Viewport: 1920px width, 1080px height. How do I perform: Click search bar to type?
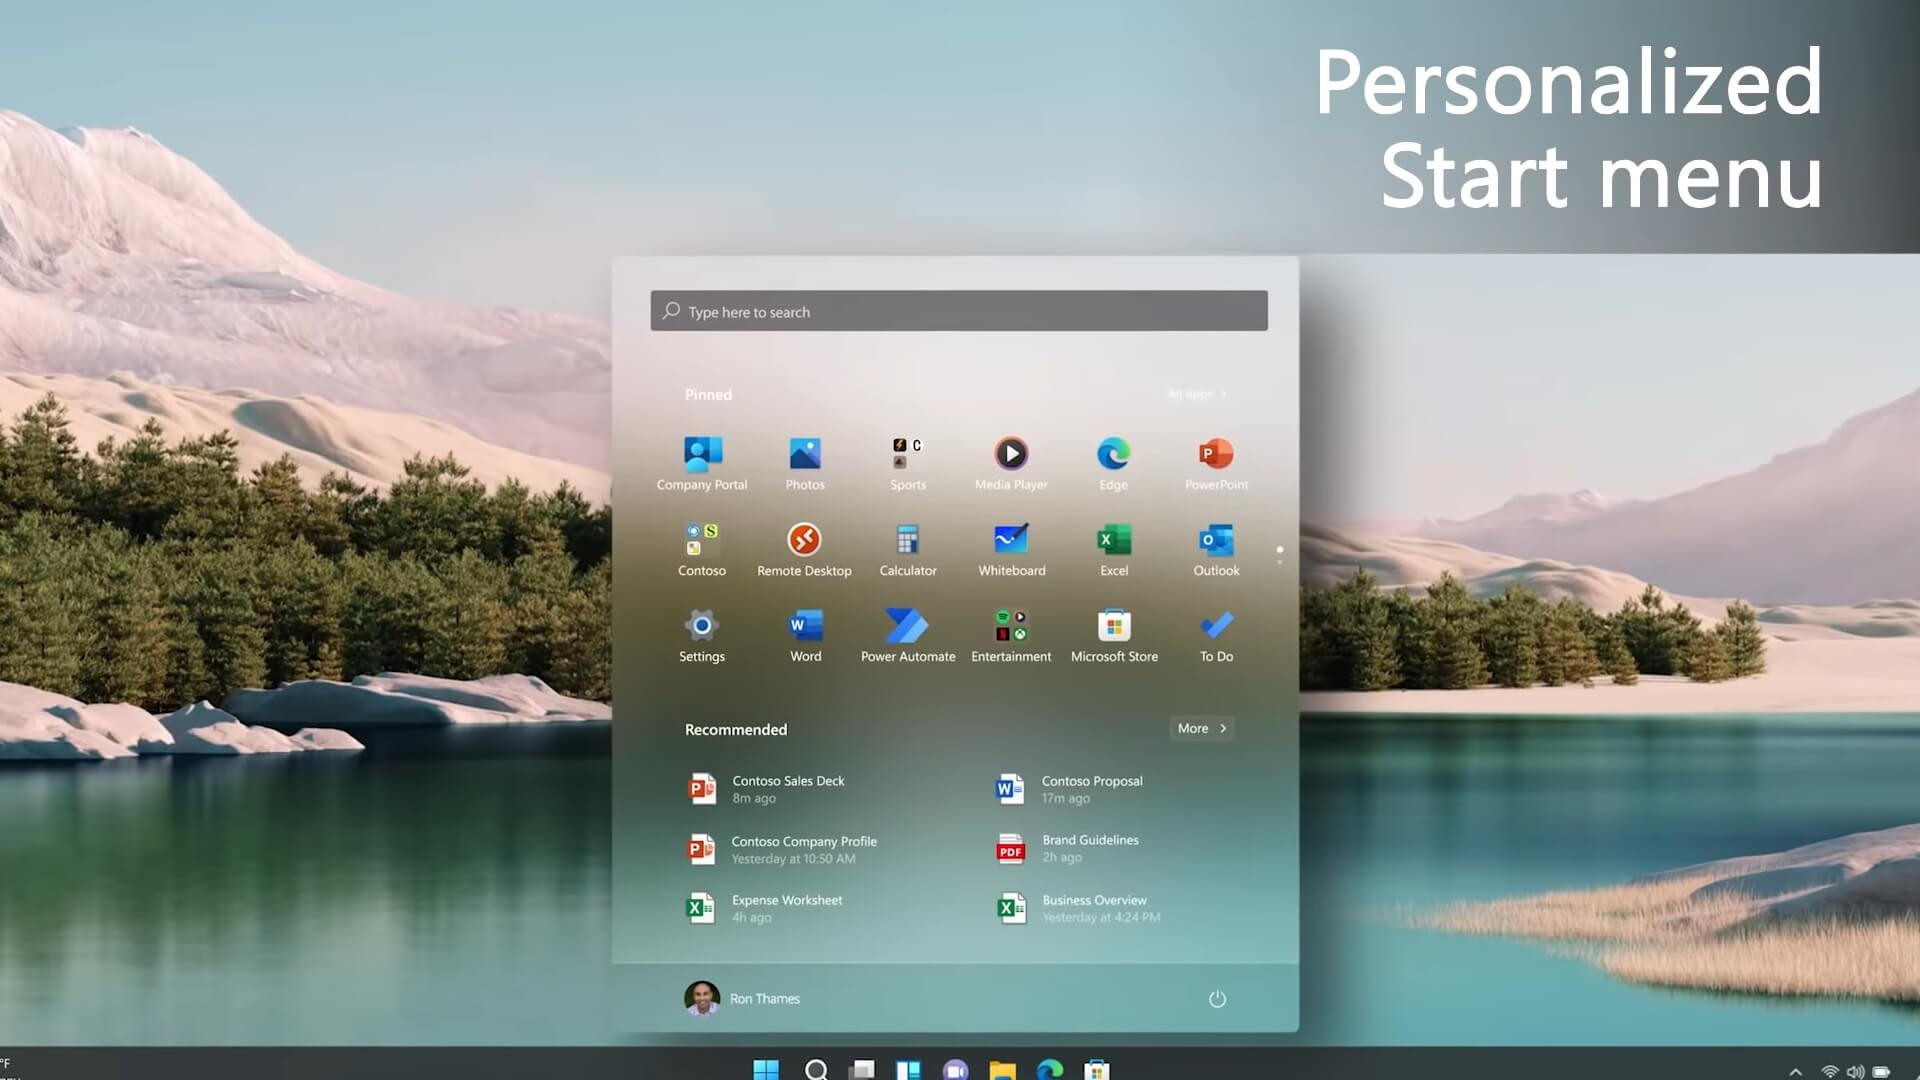959,310
